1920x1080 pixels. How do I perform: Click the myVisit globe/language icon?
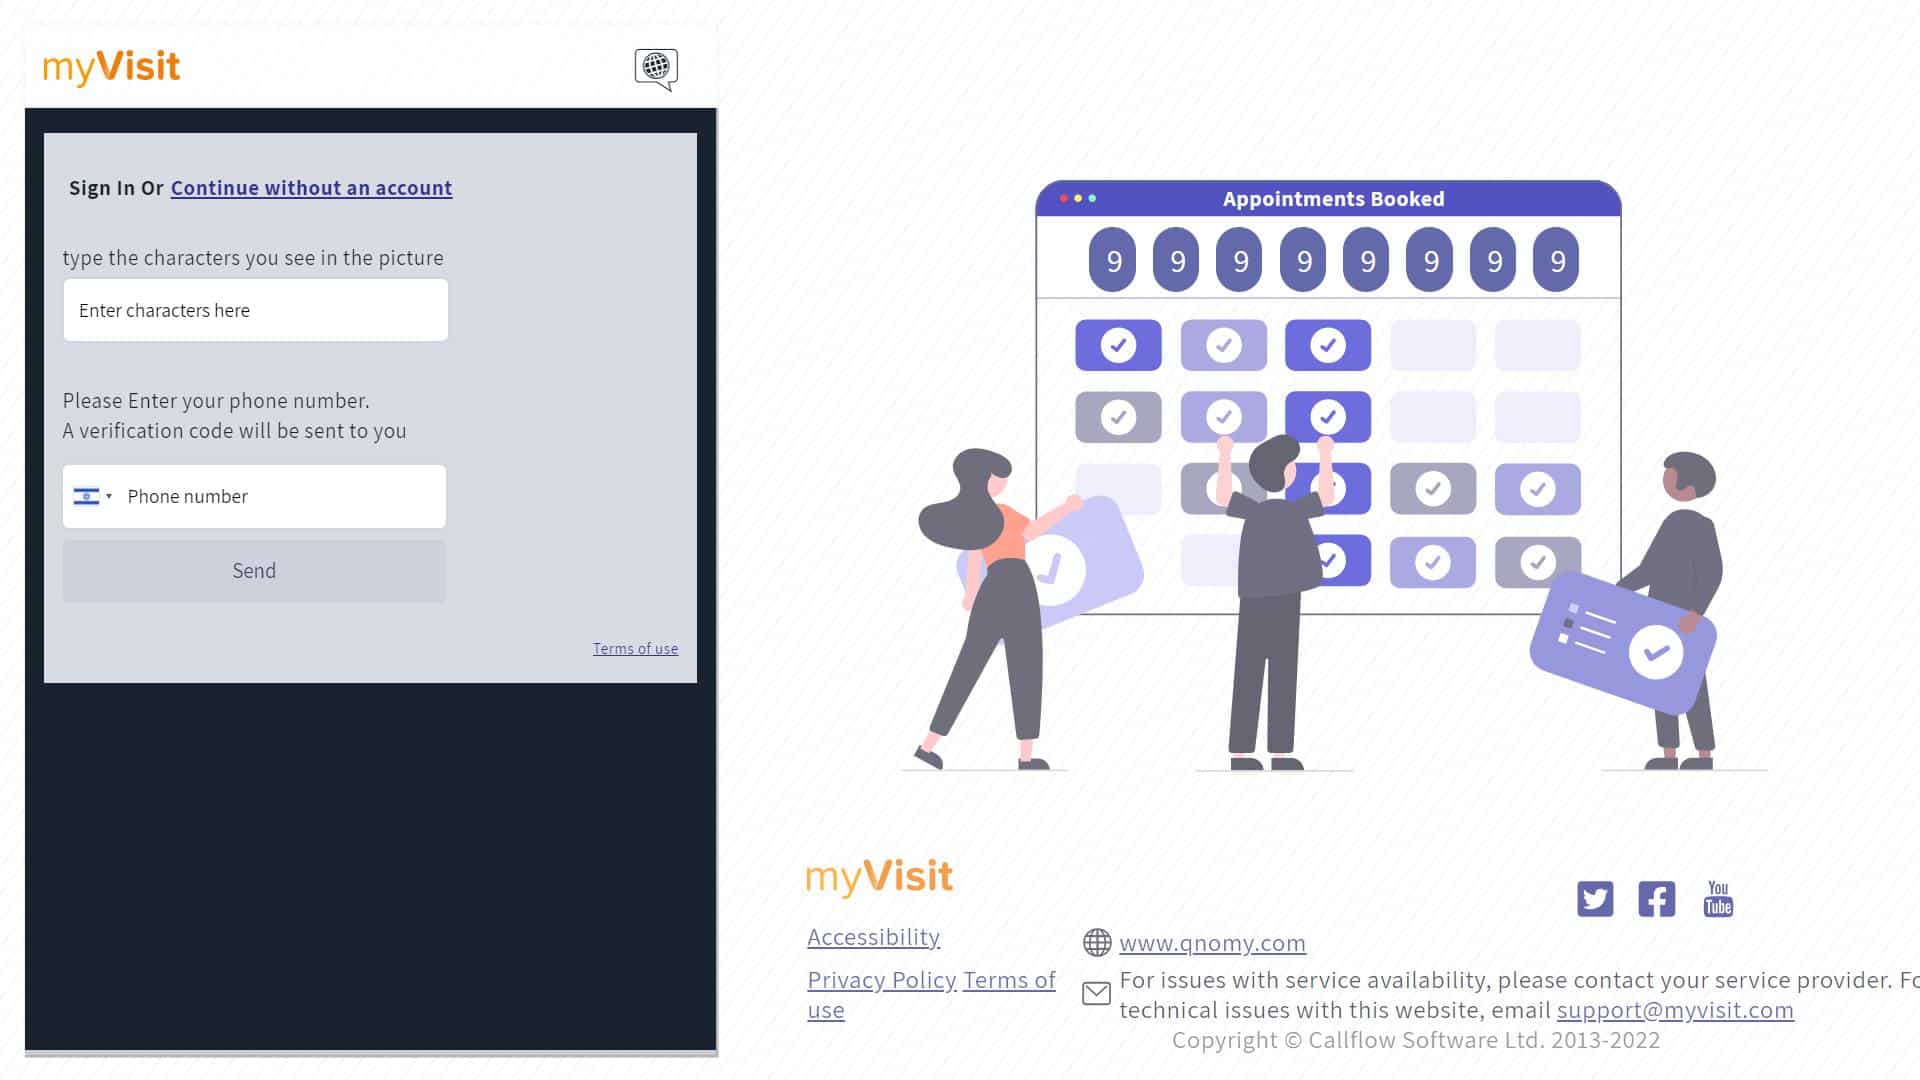pyautogui.click(x=654, y=67)
